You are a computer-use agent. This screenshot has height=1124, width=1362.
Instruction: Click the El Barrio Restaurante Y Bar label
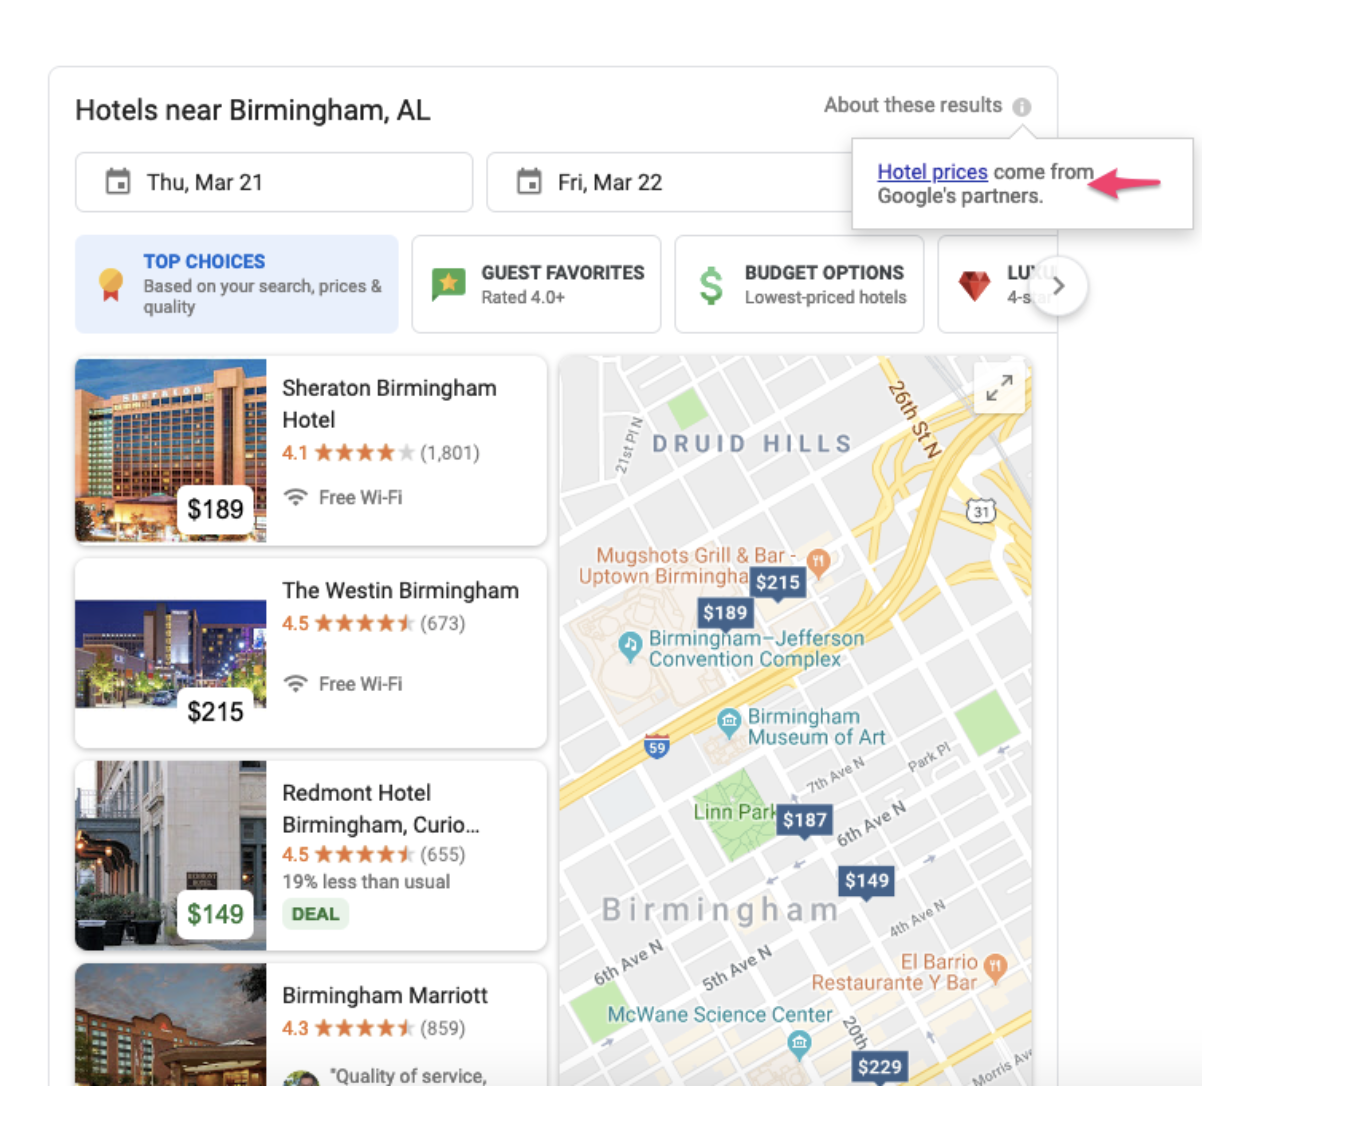[x=894, y=972]
